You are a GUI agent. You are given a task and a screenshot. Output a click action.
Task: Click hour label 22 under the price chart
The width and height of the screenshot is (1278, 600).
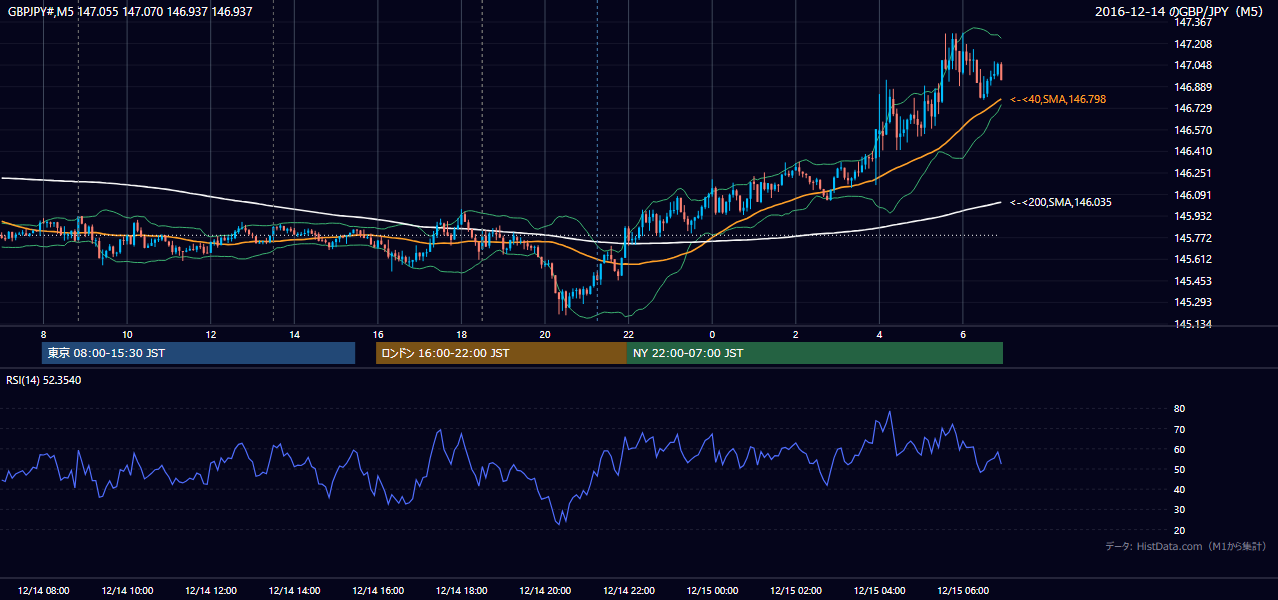point(628,334)
